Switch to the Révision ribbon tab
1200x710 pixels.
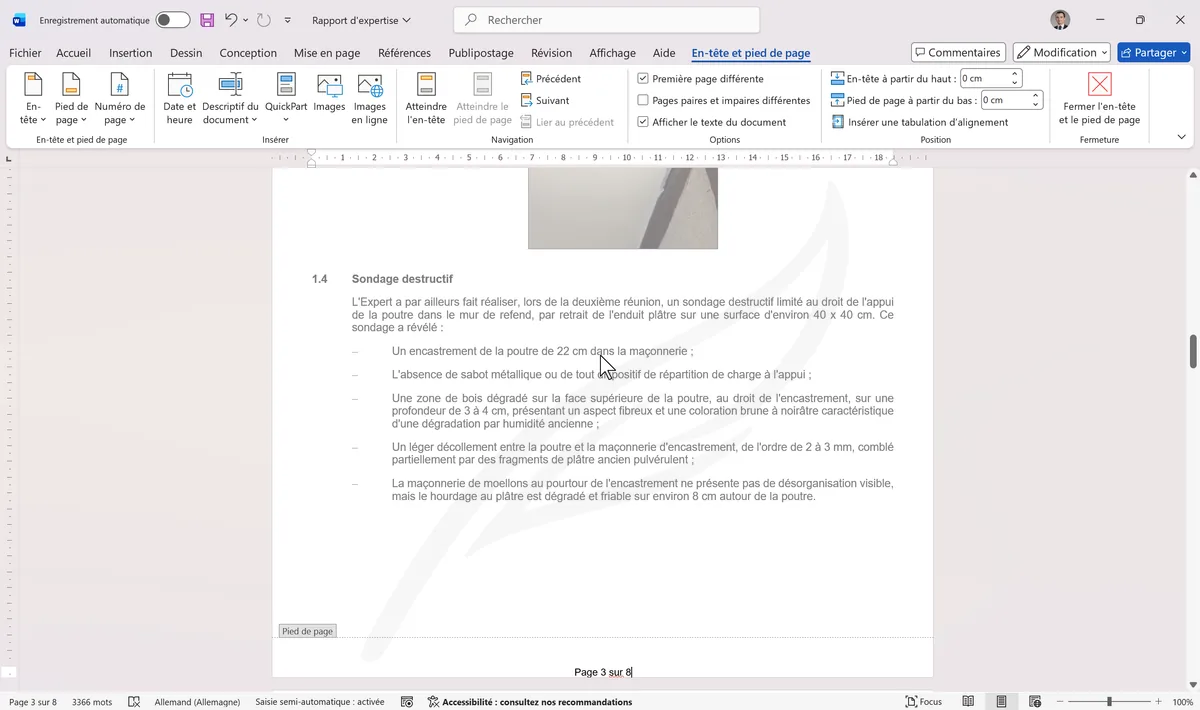point(551,53)
